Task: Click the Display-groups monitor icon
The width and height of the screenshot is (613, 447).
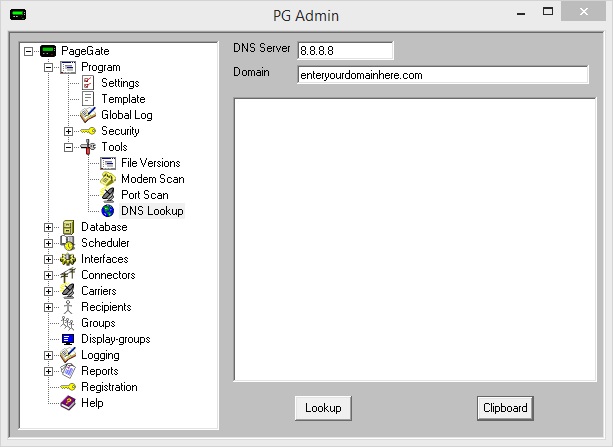Action: pos(68,339)
